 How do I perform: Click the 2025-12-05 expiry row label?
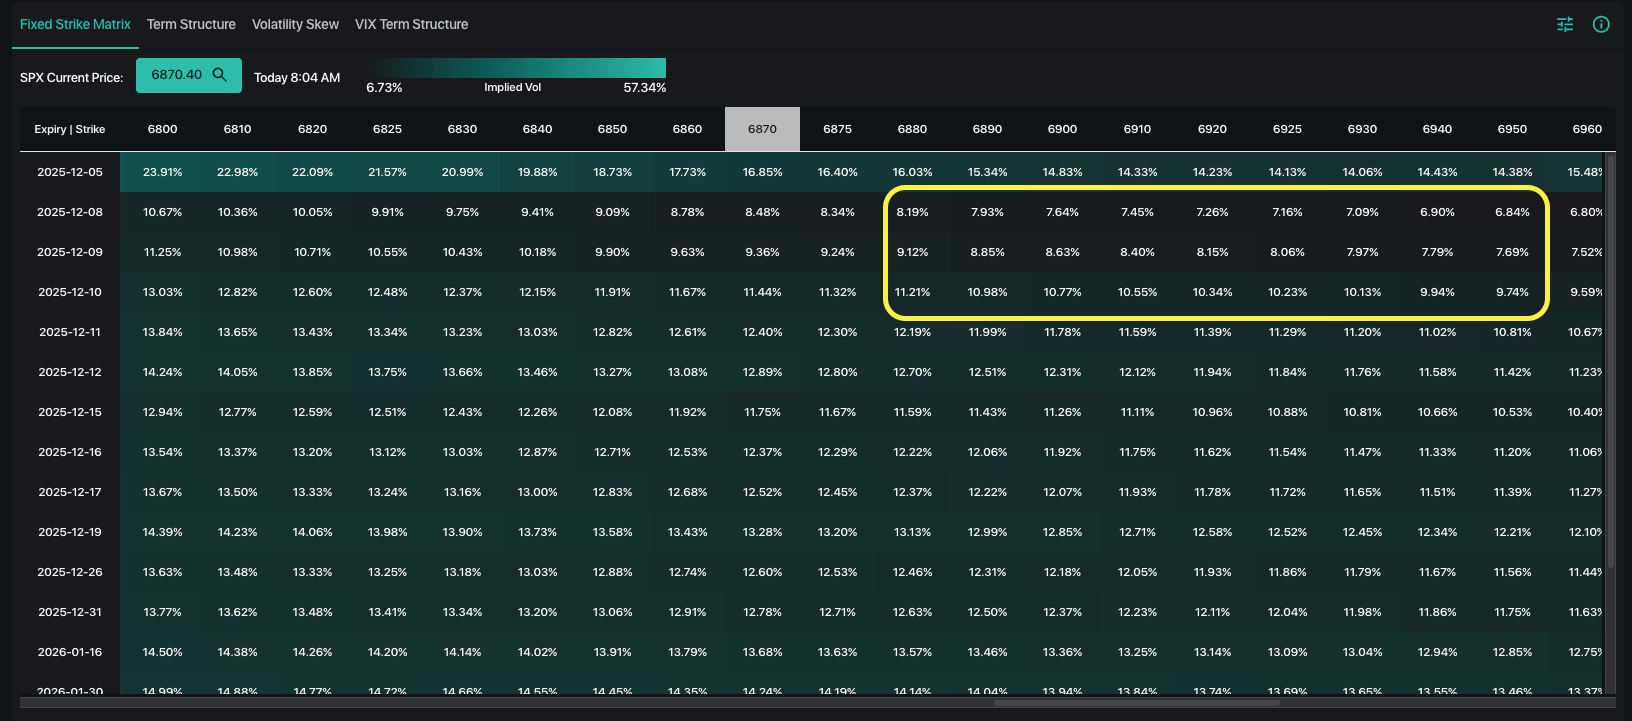70,172
